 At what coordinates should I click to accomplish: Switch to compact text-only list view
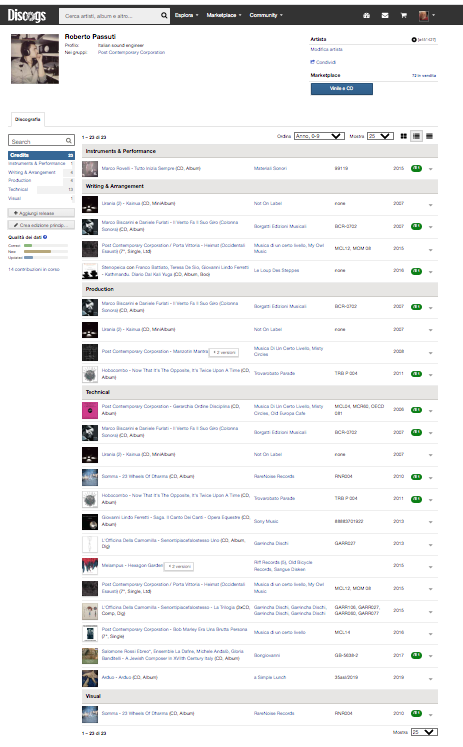tap(429, 136)
